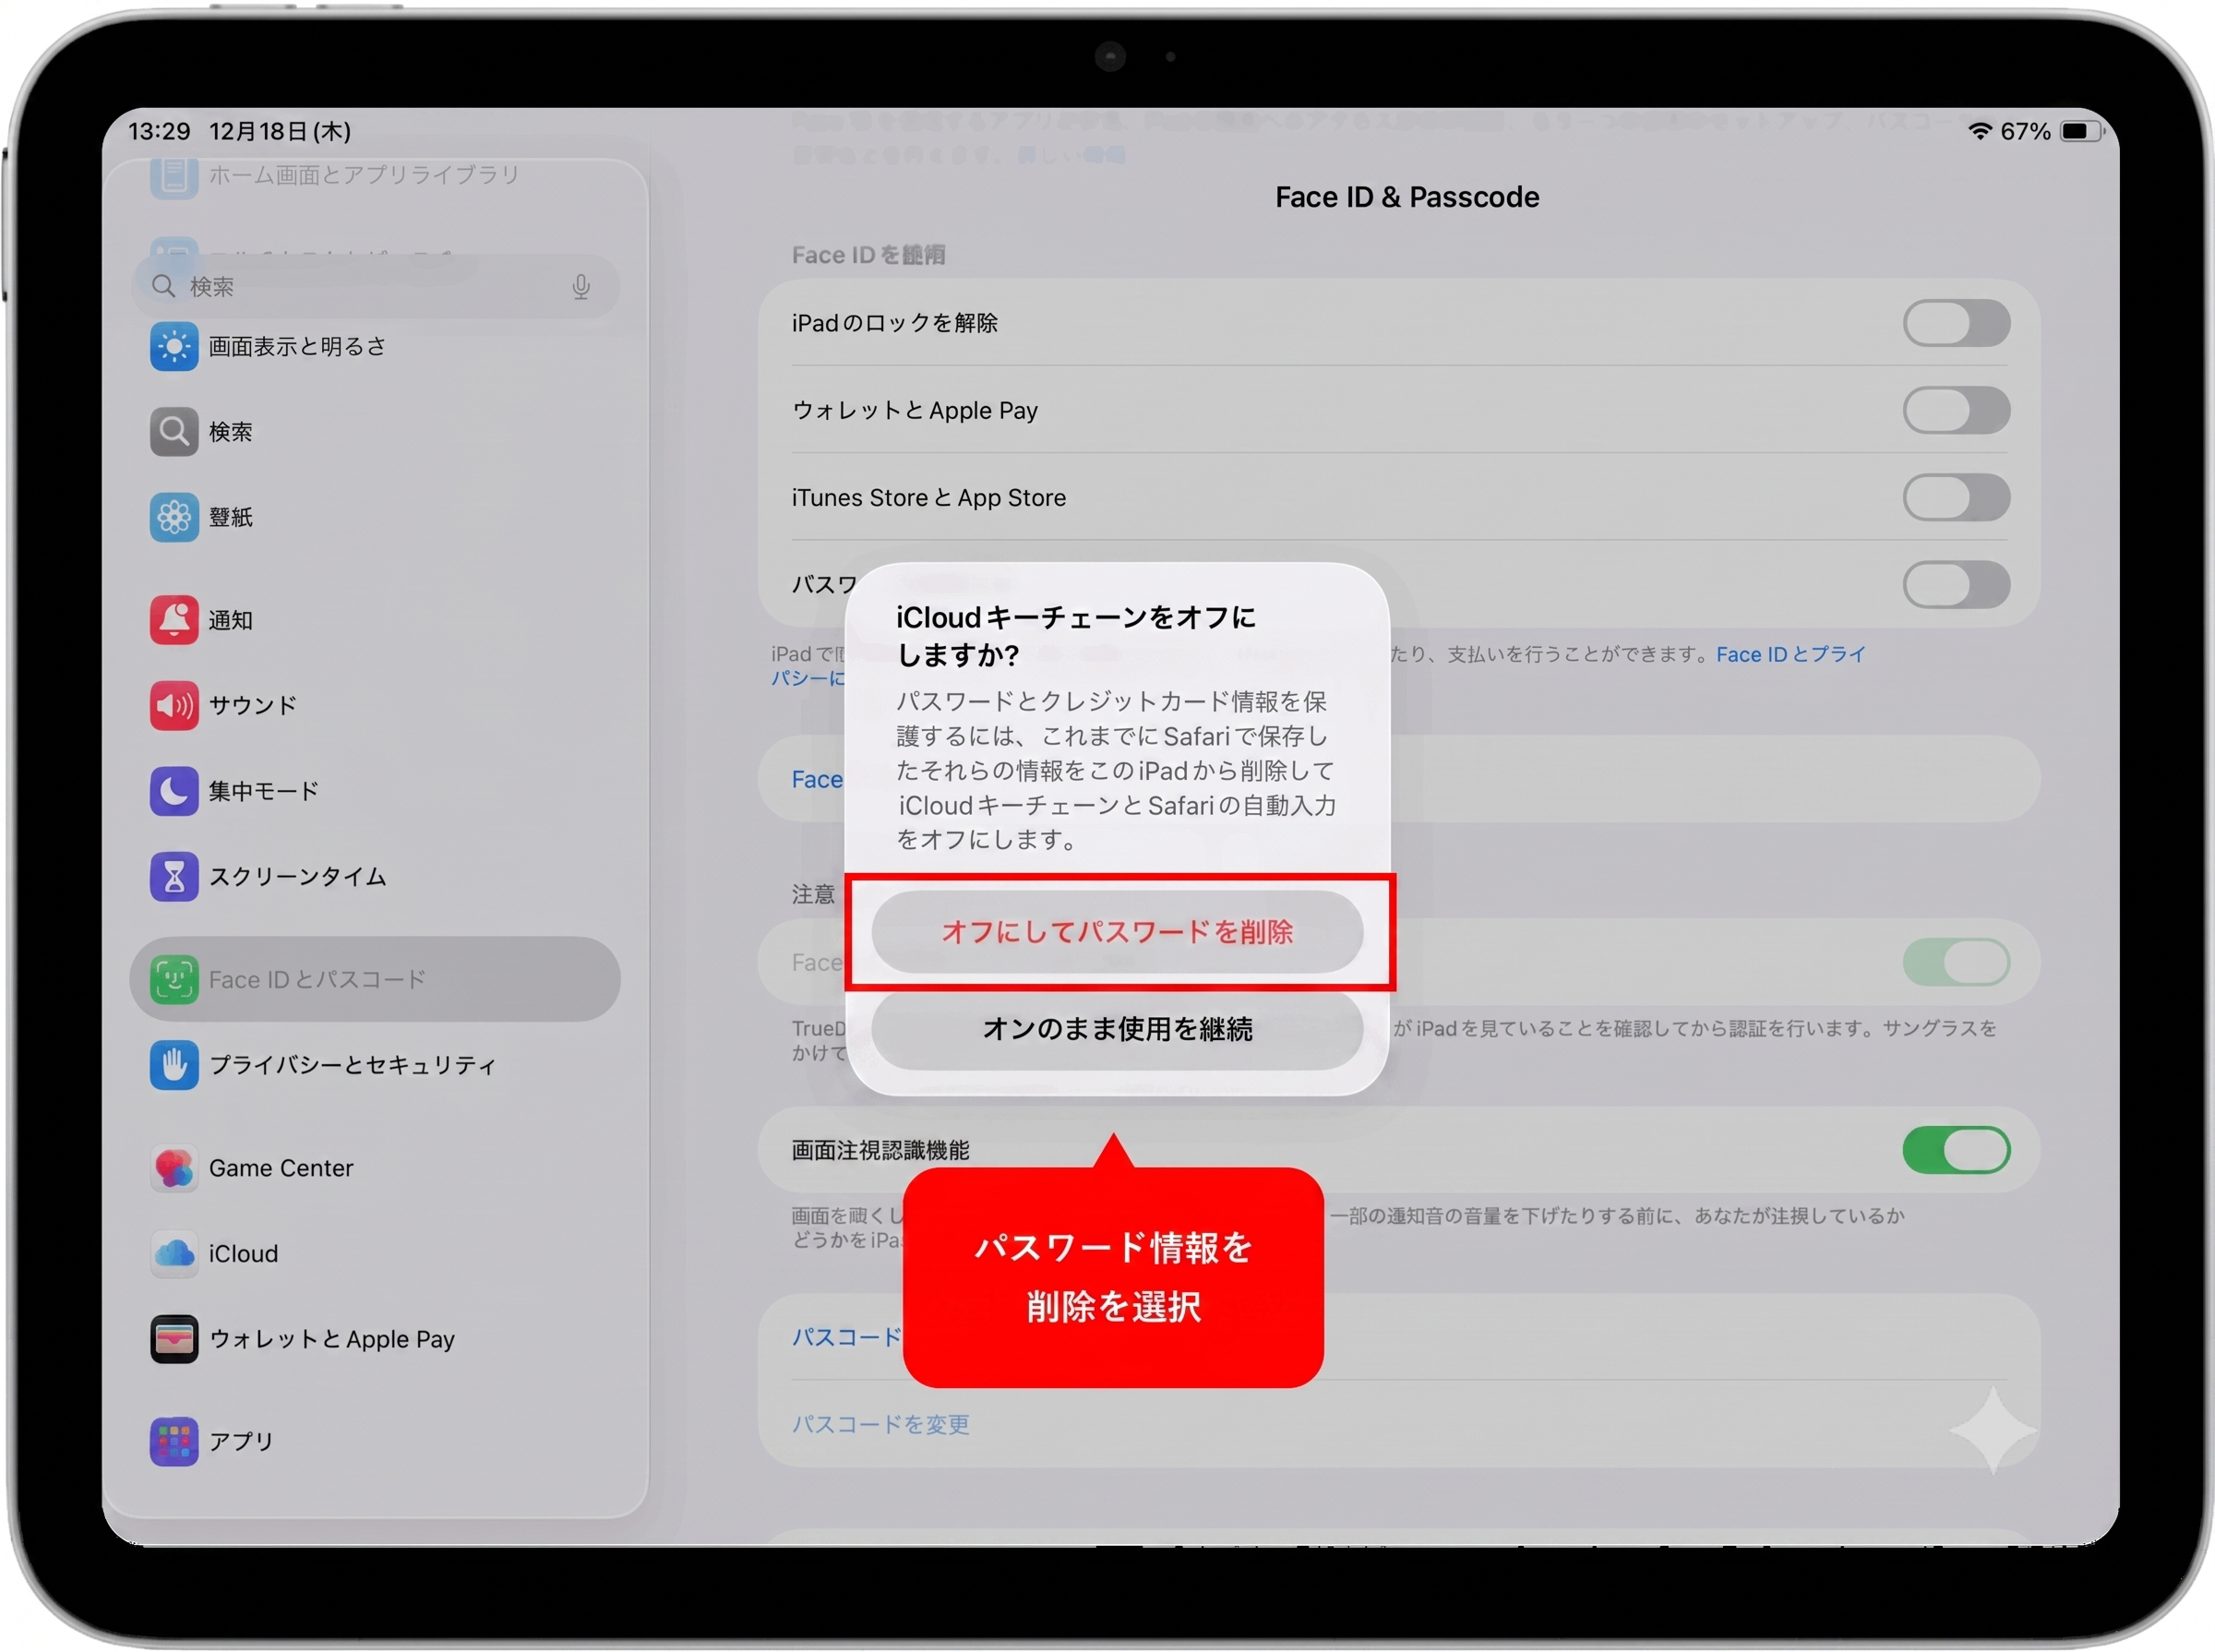The width and height of the screenshot is (2215, 1652).
Task: Open アプリ settings
Action: click(x=375, y=1441)
